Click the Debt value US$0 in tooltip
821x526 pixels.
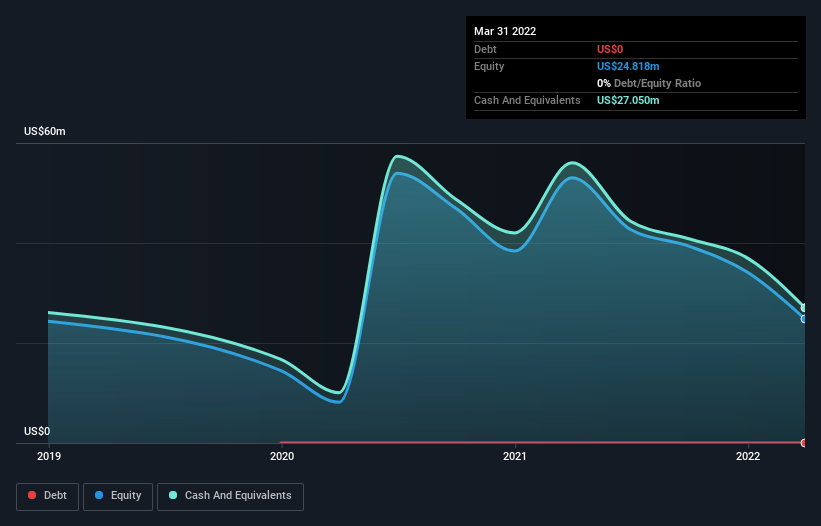pyautogui.click(x=610, y=49)
